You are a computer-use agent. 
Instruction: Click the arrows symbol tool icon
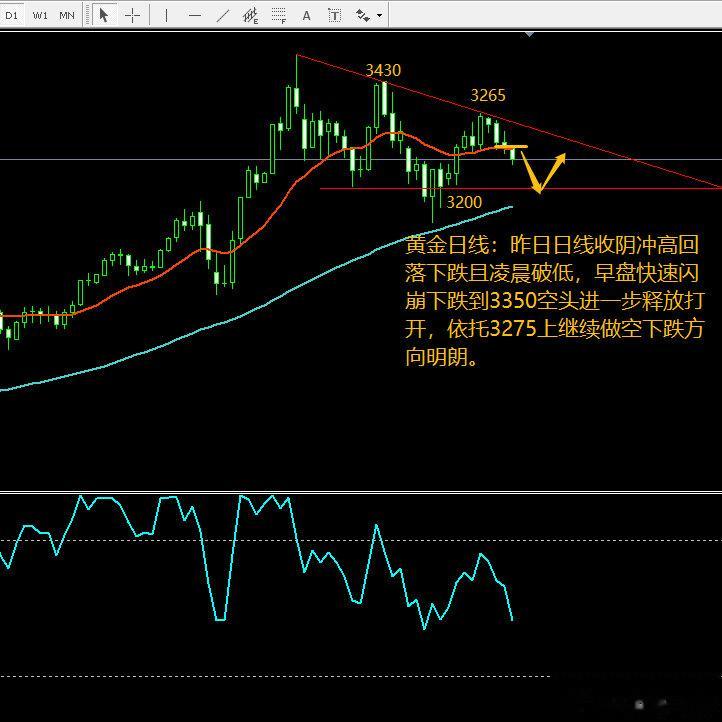coord(362,16)
